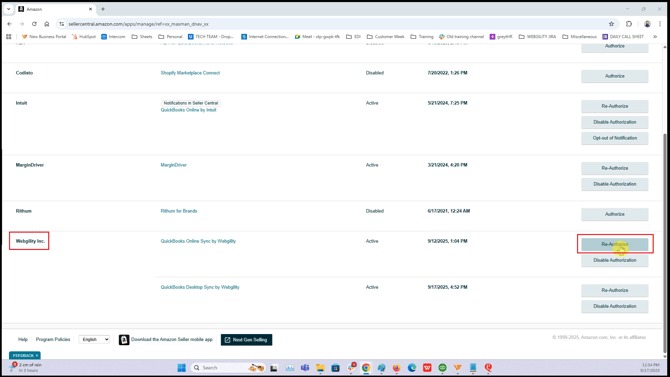670x377 pixels.
Task: Disable Authorization for Intuit
Action: click(614, 122)
